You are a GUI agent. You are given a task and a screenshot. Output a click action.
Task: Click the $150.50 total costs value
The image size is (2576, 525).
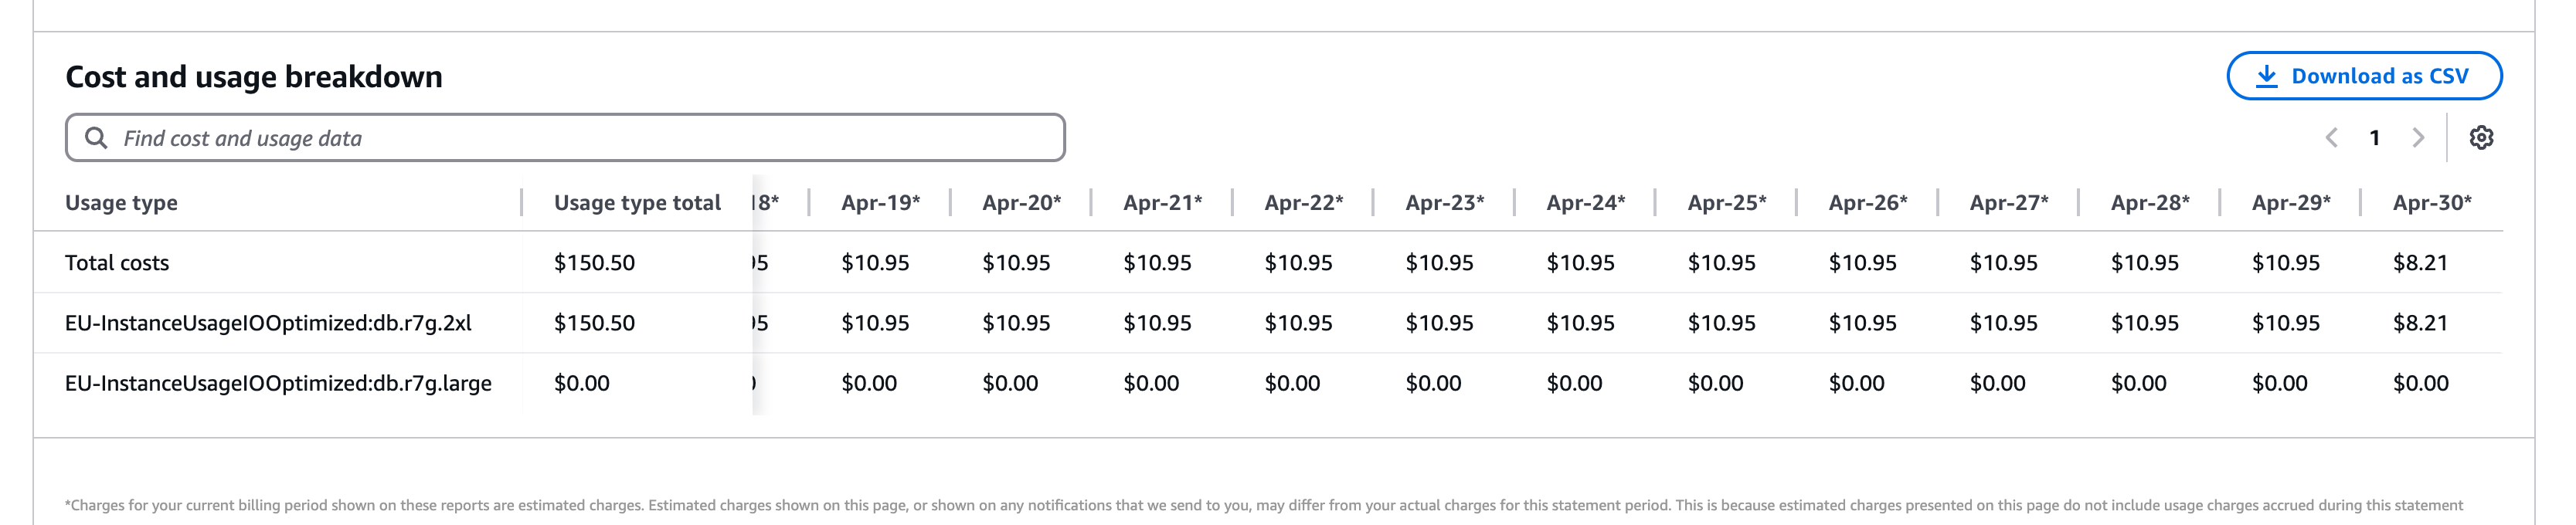[x=594, y=263]
